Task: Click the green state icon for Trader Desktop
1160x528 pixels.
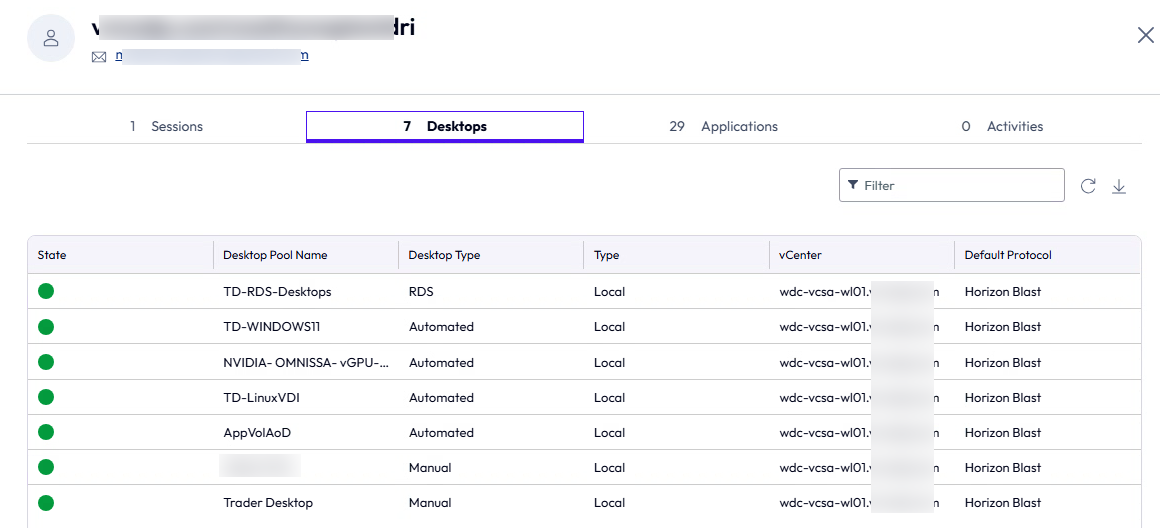Action: click(46, 503)
